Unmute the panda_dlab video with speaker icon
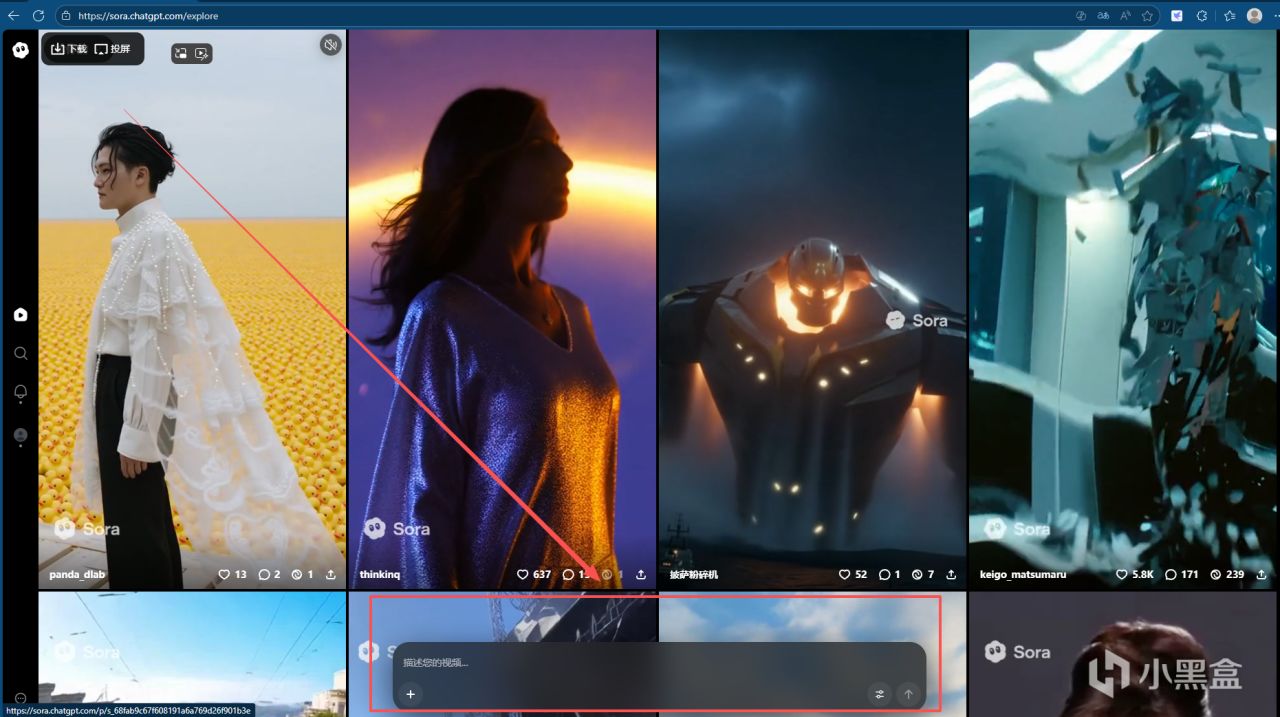The image size is (1280, 717). 330,45
